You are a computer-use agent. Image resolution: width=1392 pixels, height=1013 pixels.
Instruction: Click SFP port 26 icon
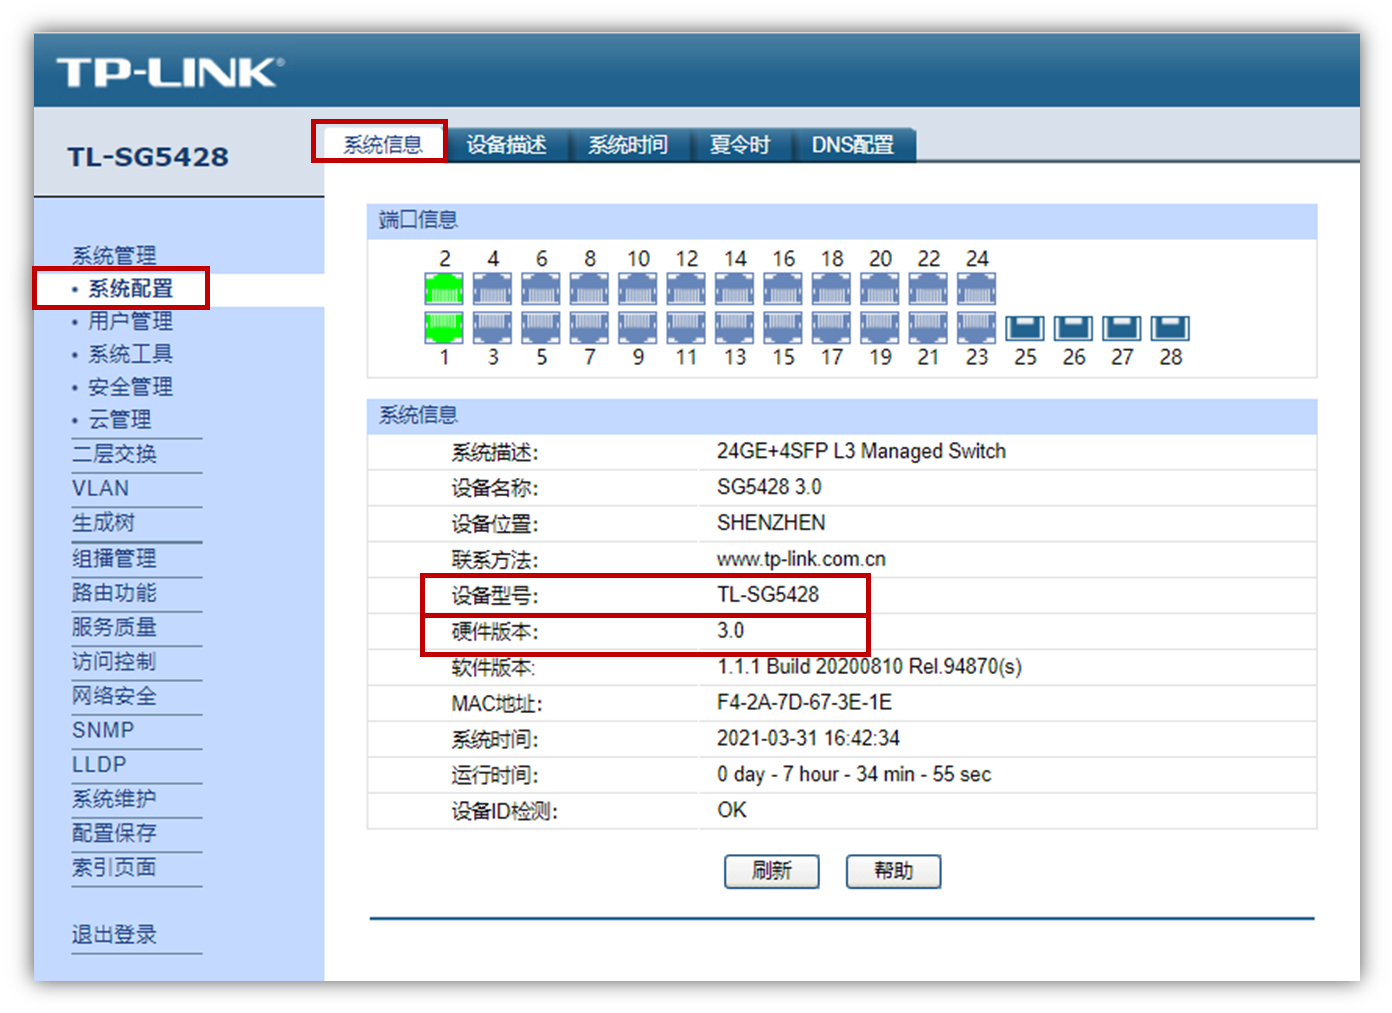tap(1073, 328)
